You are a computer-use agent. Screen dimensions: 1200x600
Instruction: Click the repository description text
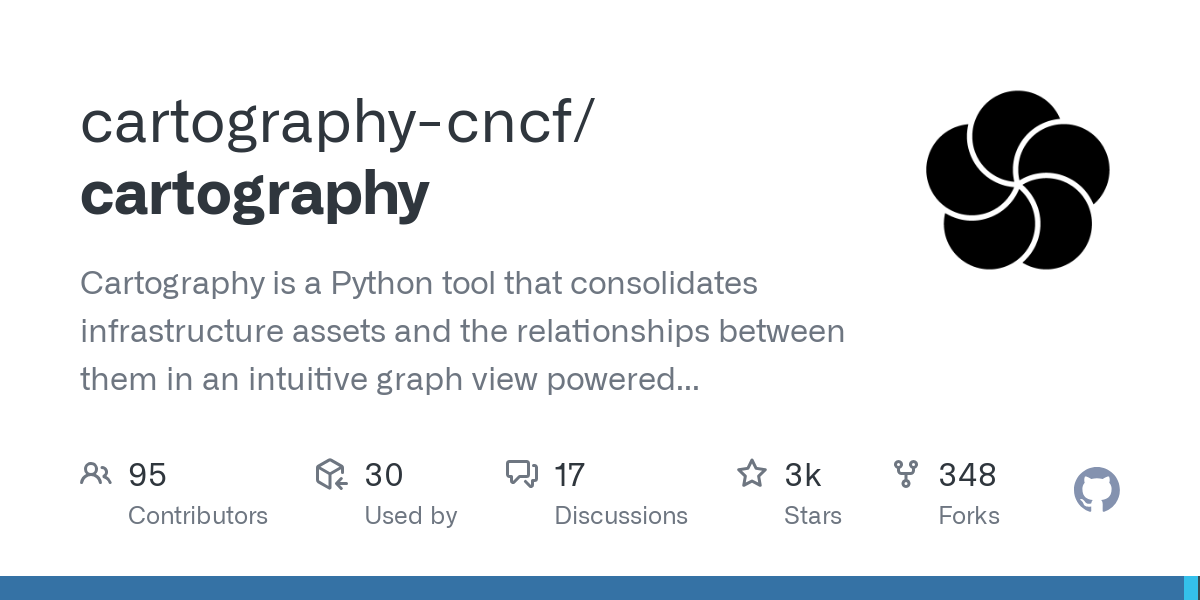pos(462,331)
